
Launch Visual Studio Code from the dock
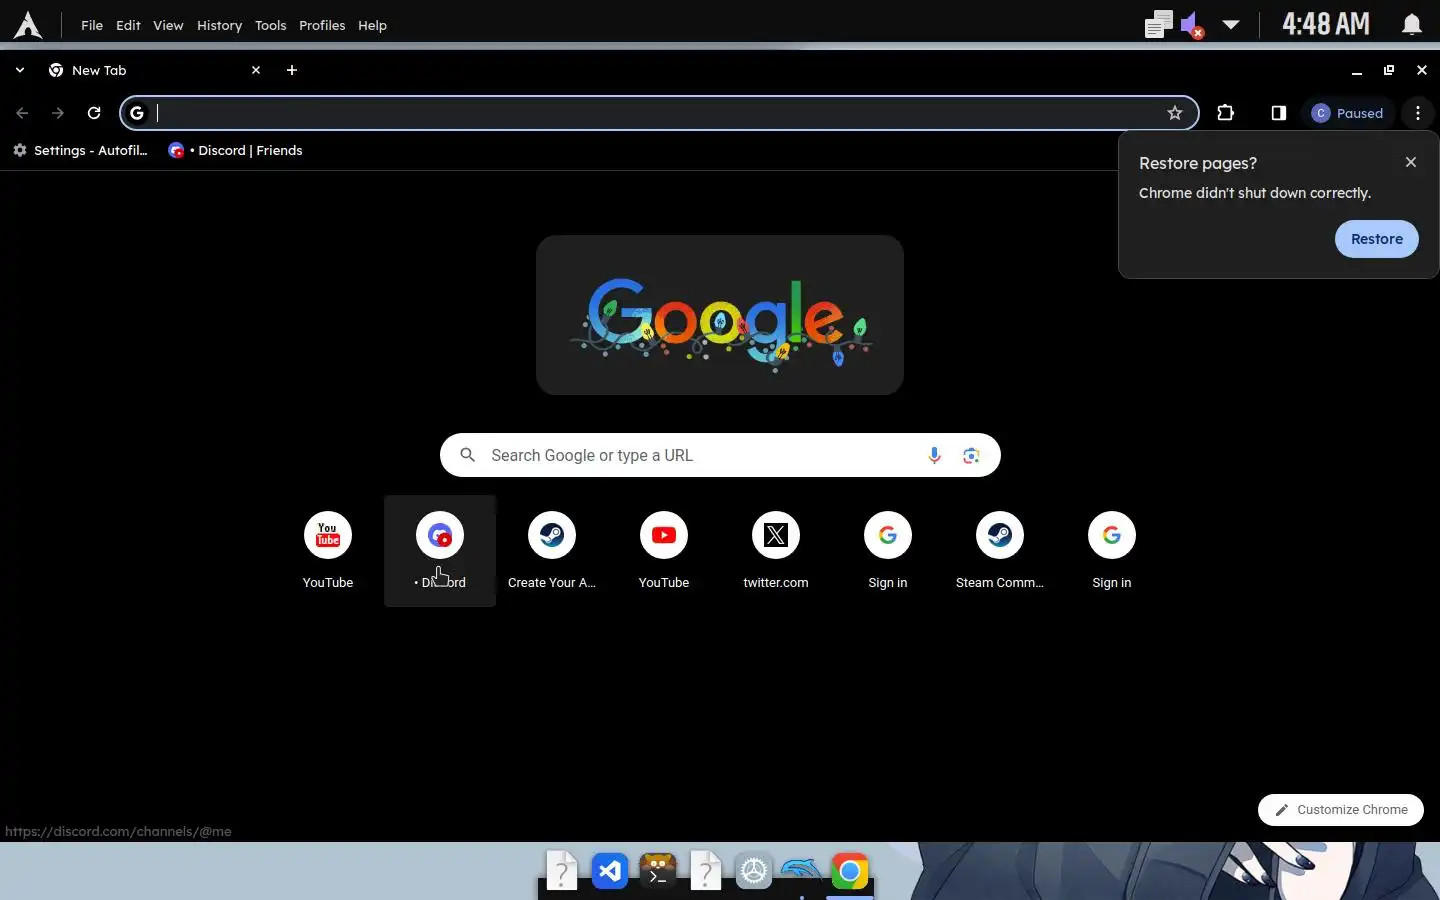point(610,871)
